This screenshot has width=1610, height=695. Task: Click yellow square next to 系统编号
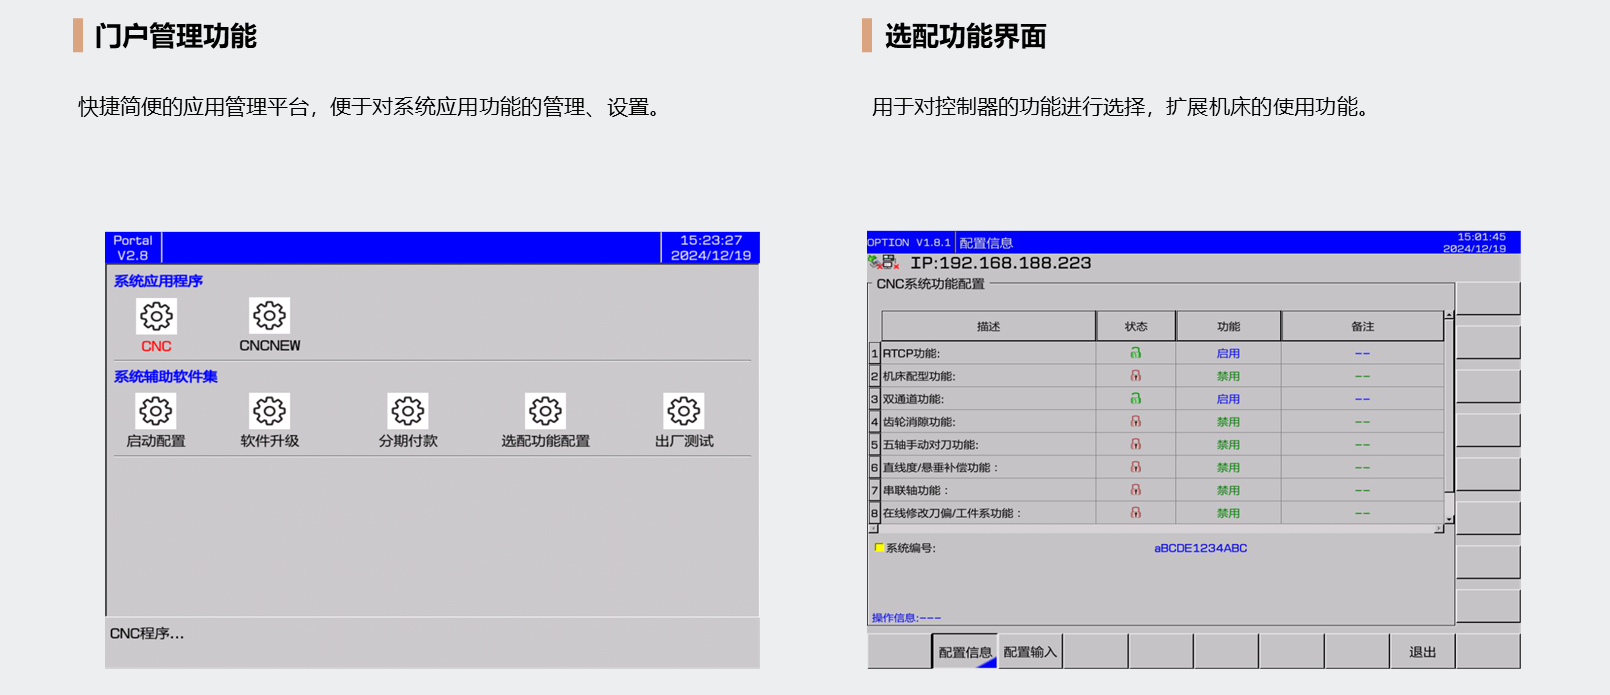click(879, 548)
